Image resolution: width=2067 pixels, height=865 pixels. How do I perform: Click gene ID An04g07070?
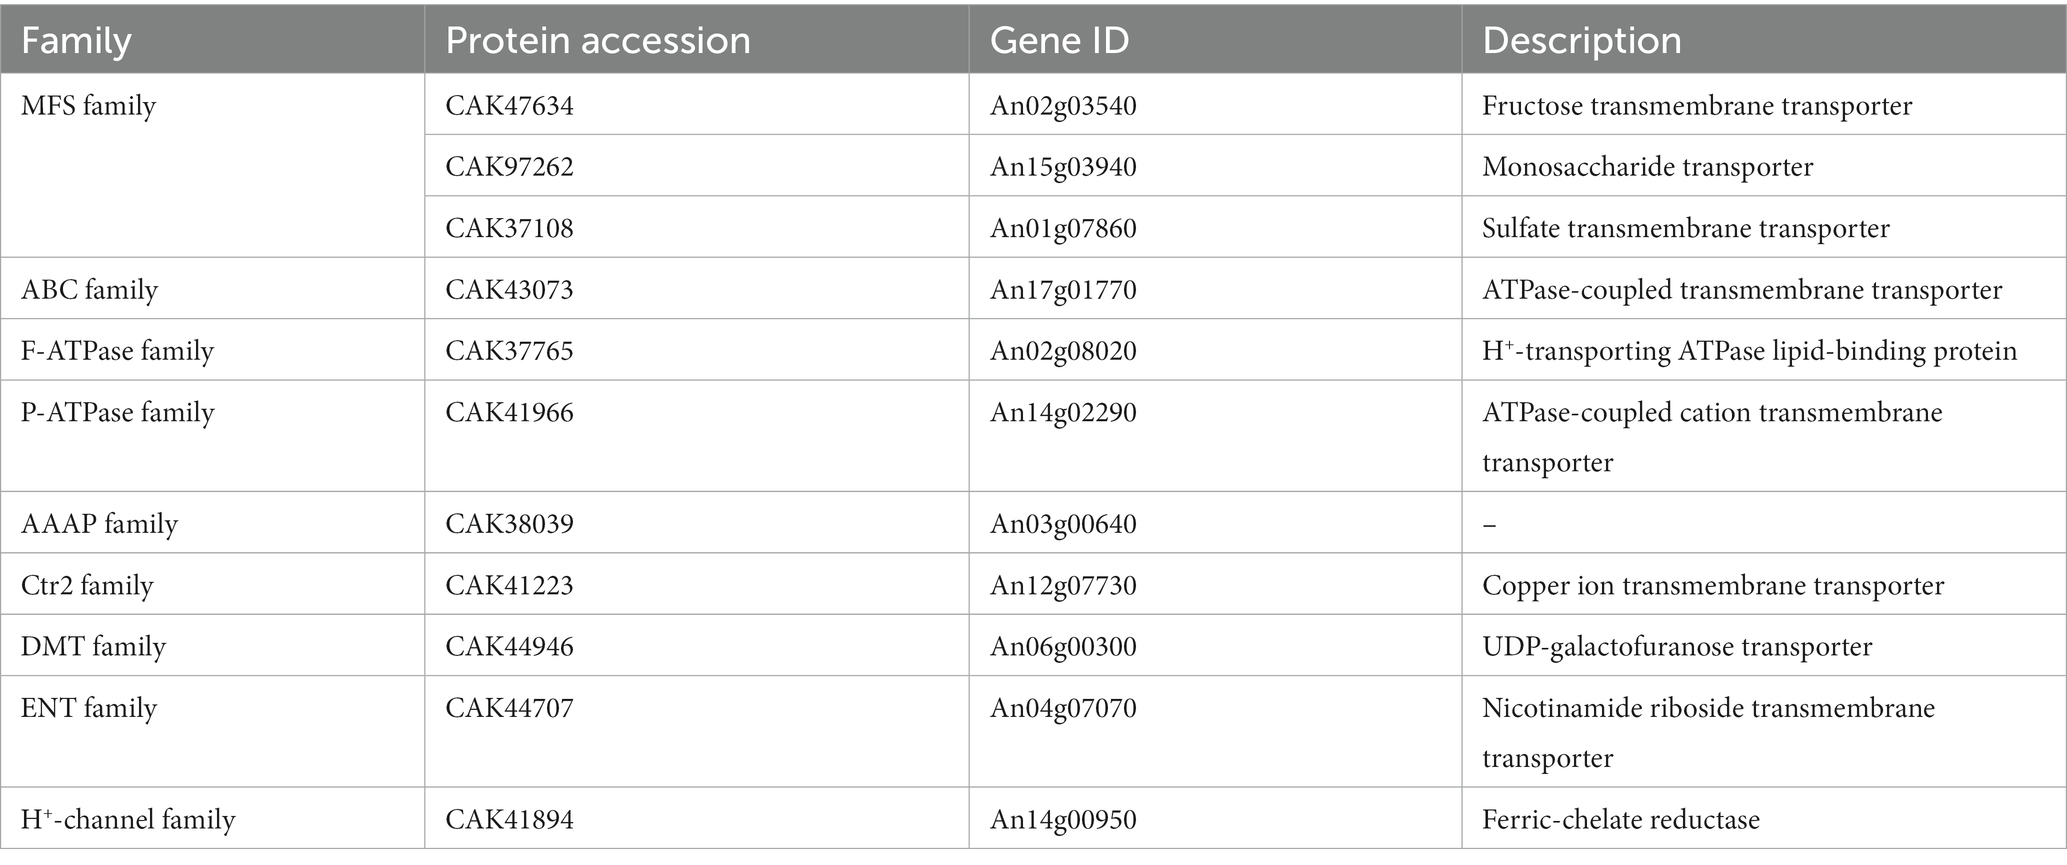pos(1063,708)
